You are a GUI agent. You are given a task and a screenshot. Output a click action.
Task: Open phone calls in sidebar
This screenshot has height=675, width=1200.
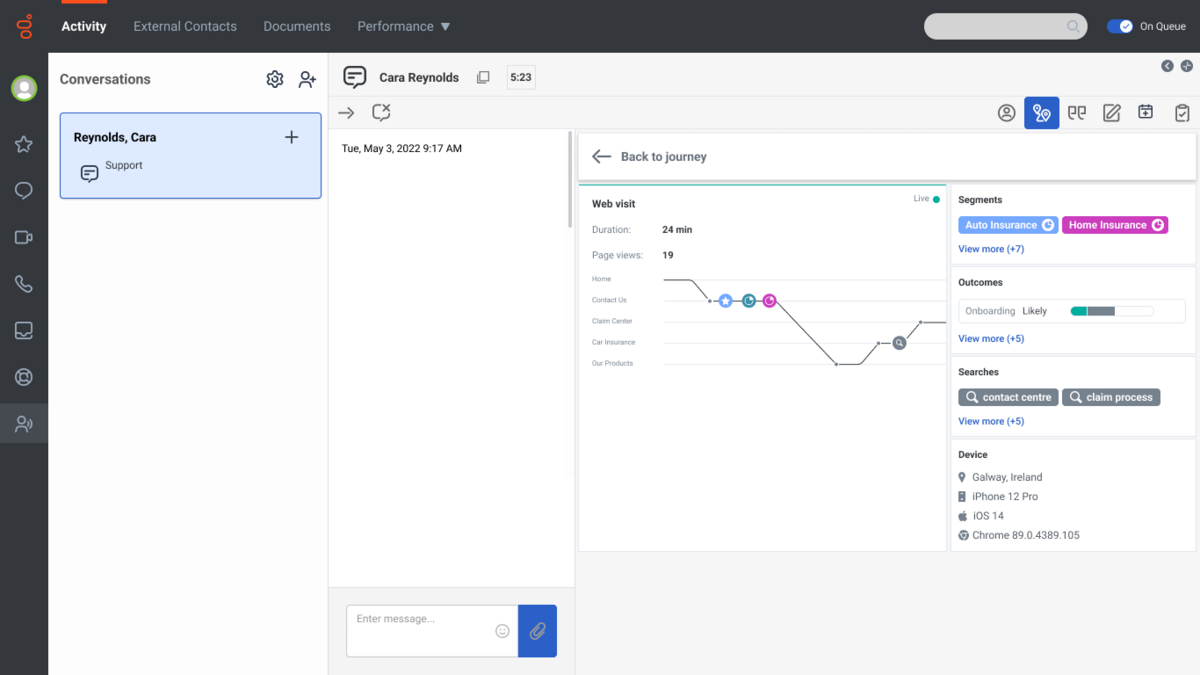coord(24,284)
